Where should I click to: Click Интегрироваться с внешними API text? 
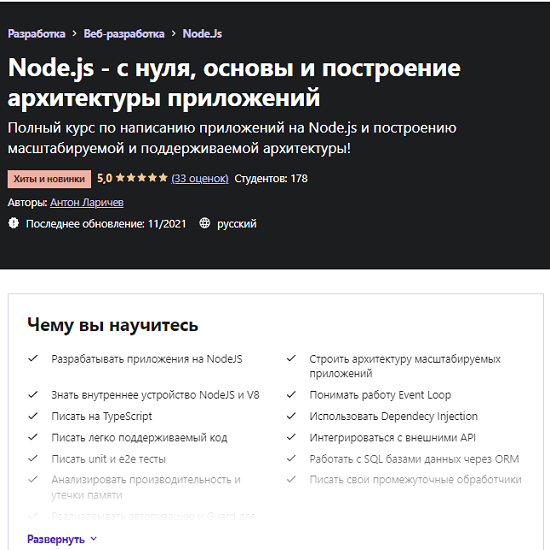point(393,438)
